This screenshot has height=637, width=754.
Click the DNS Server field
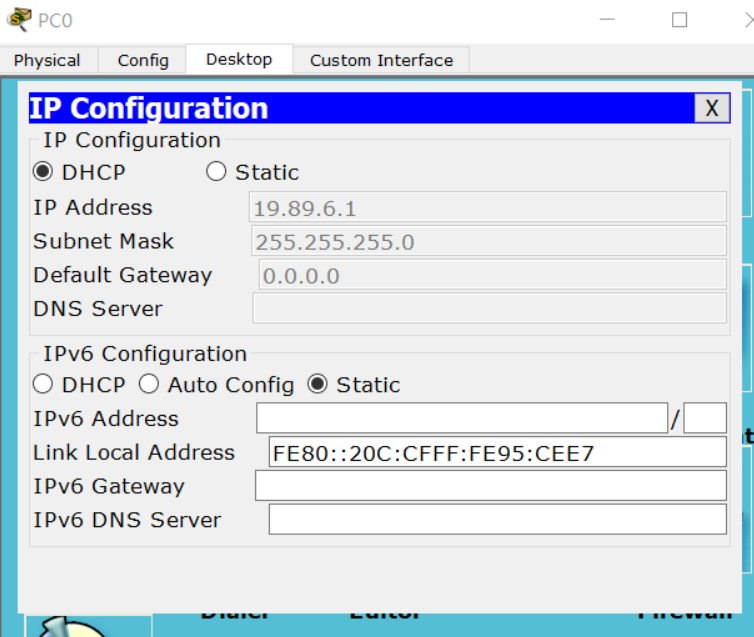coord(490,309)
